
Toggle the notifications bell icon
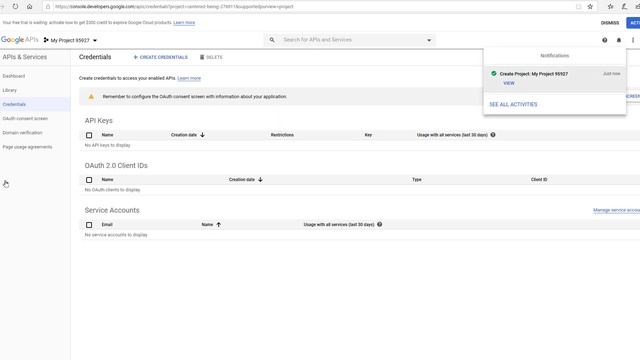pyautogui.click(x=619, y=40)
